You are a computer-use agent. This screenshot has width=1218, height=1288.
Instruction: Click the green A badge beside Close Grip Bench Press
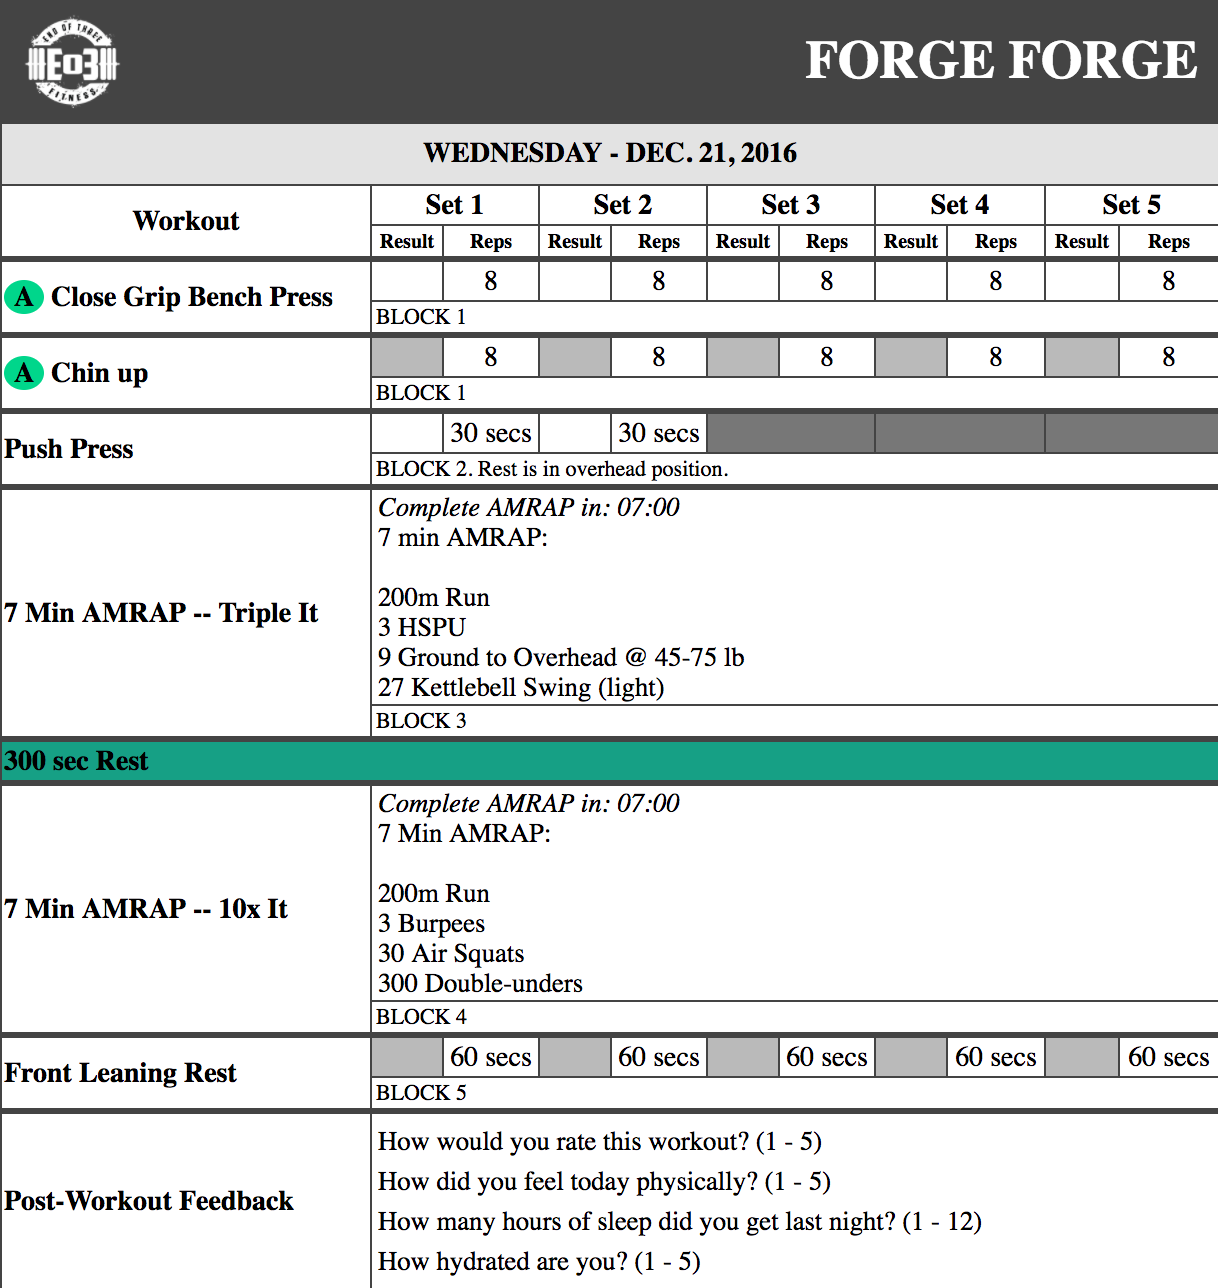[24, 297]
